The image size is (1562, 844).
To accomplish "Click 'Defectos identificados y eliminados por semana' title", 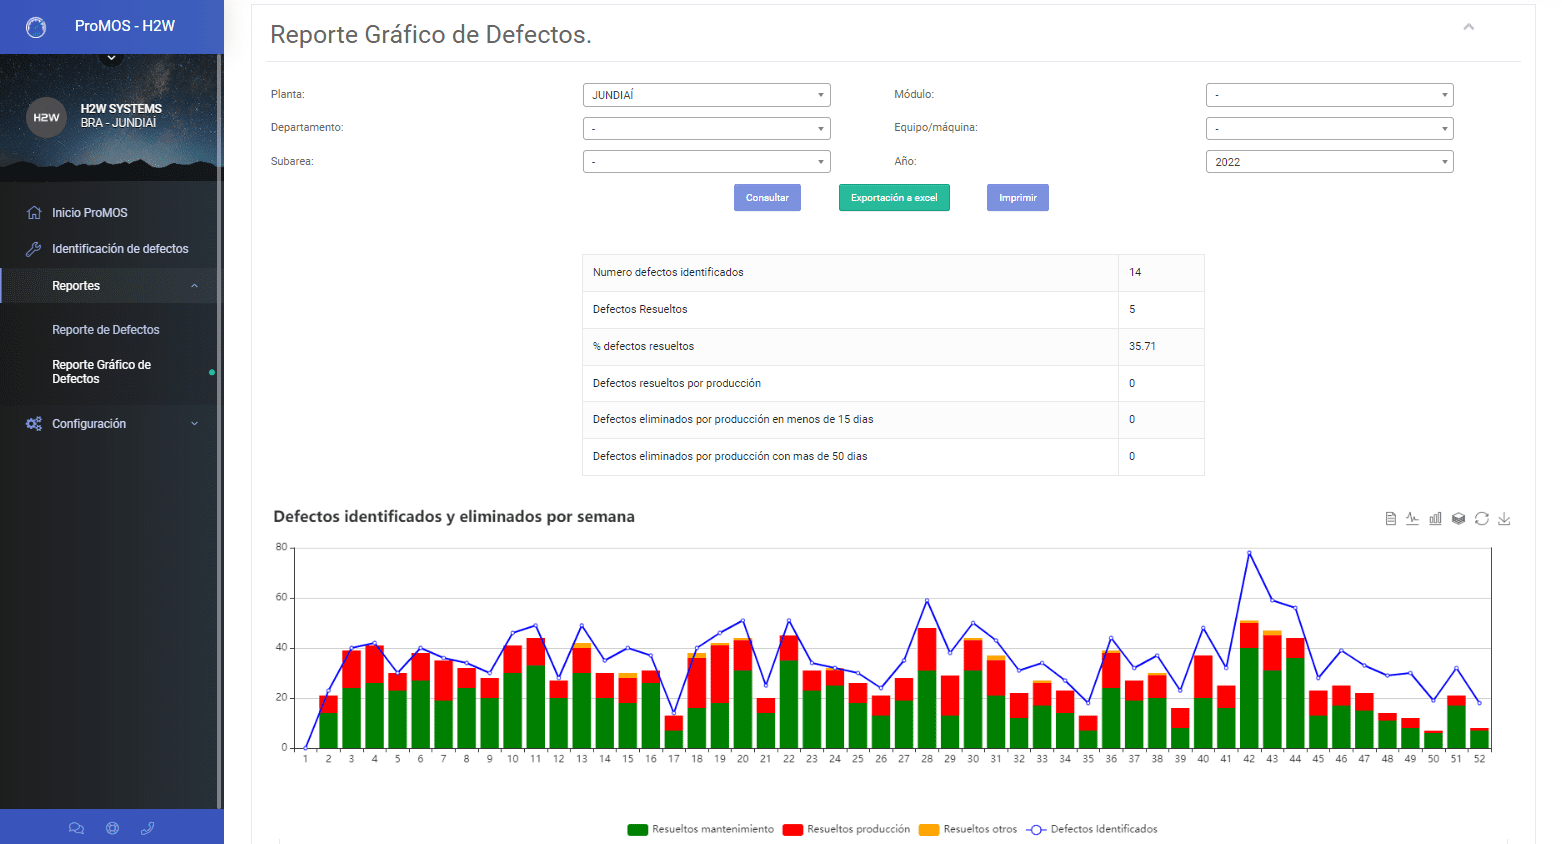I will (454, 517).
